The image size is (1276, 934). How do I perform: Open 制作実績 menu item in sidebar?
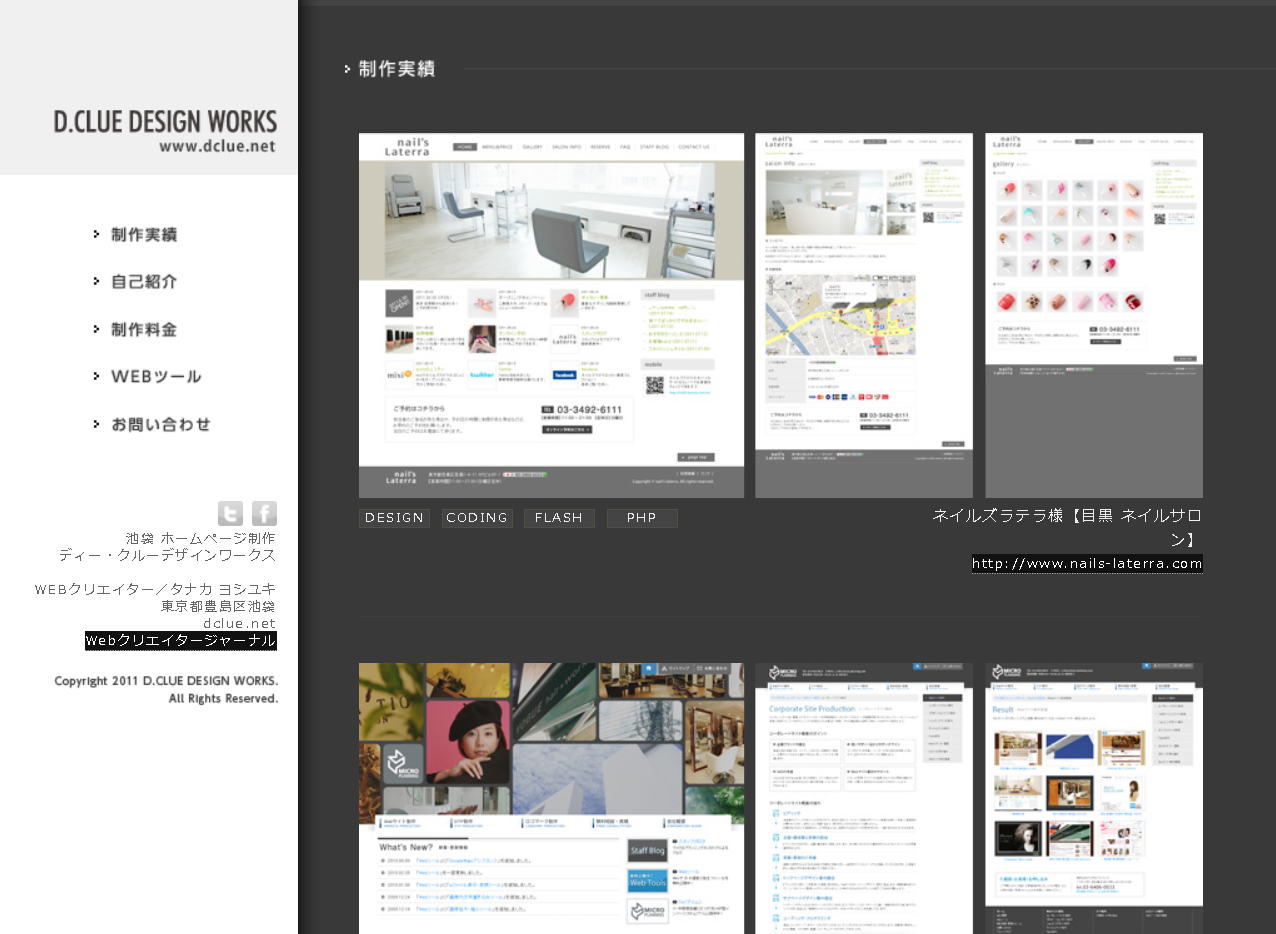point(144,235)
